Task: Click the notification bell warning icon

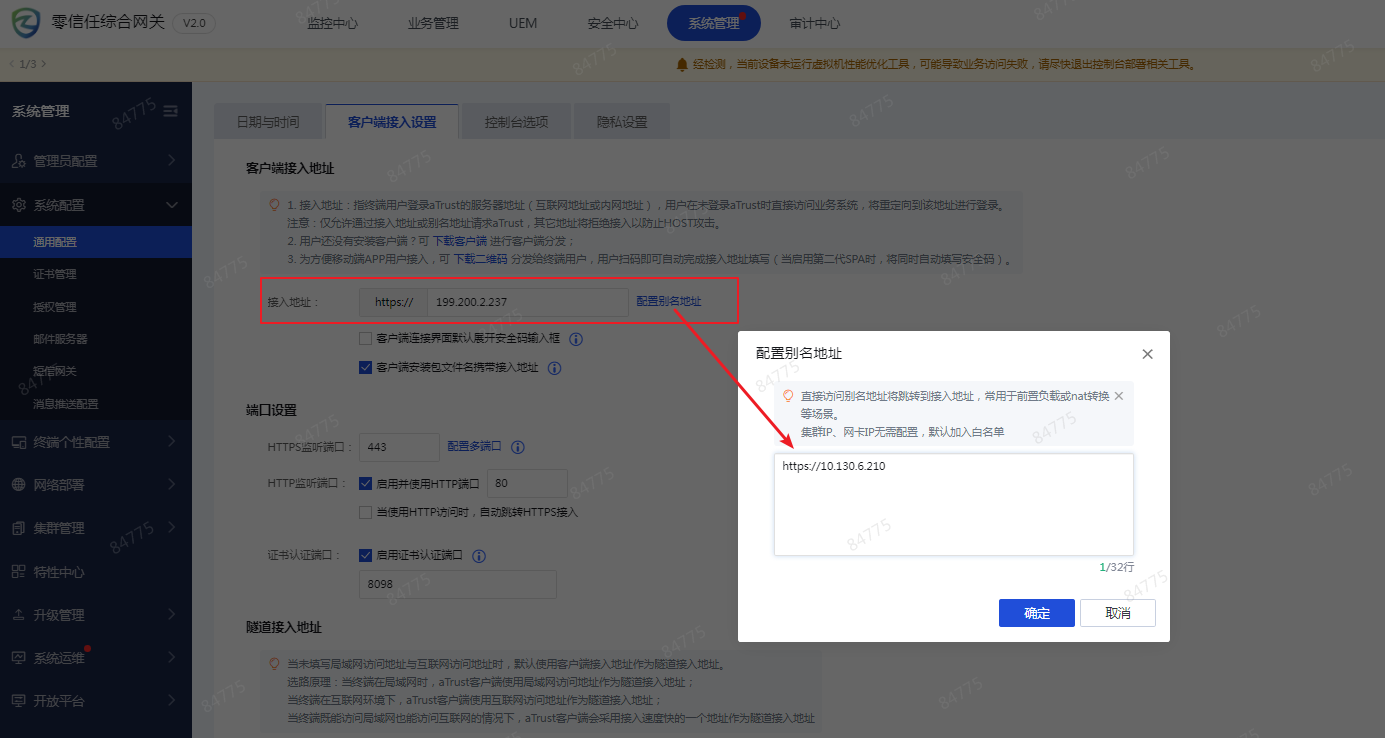Action: (683, 64)
